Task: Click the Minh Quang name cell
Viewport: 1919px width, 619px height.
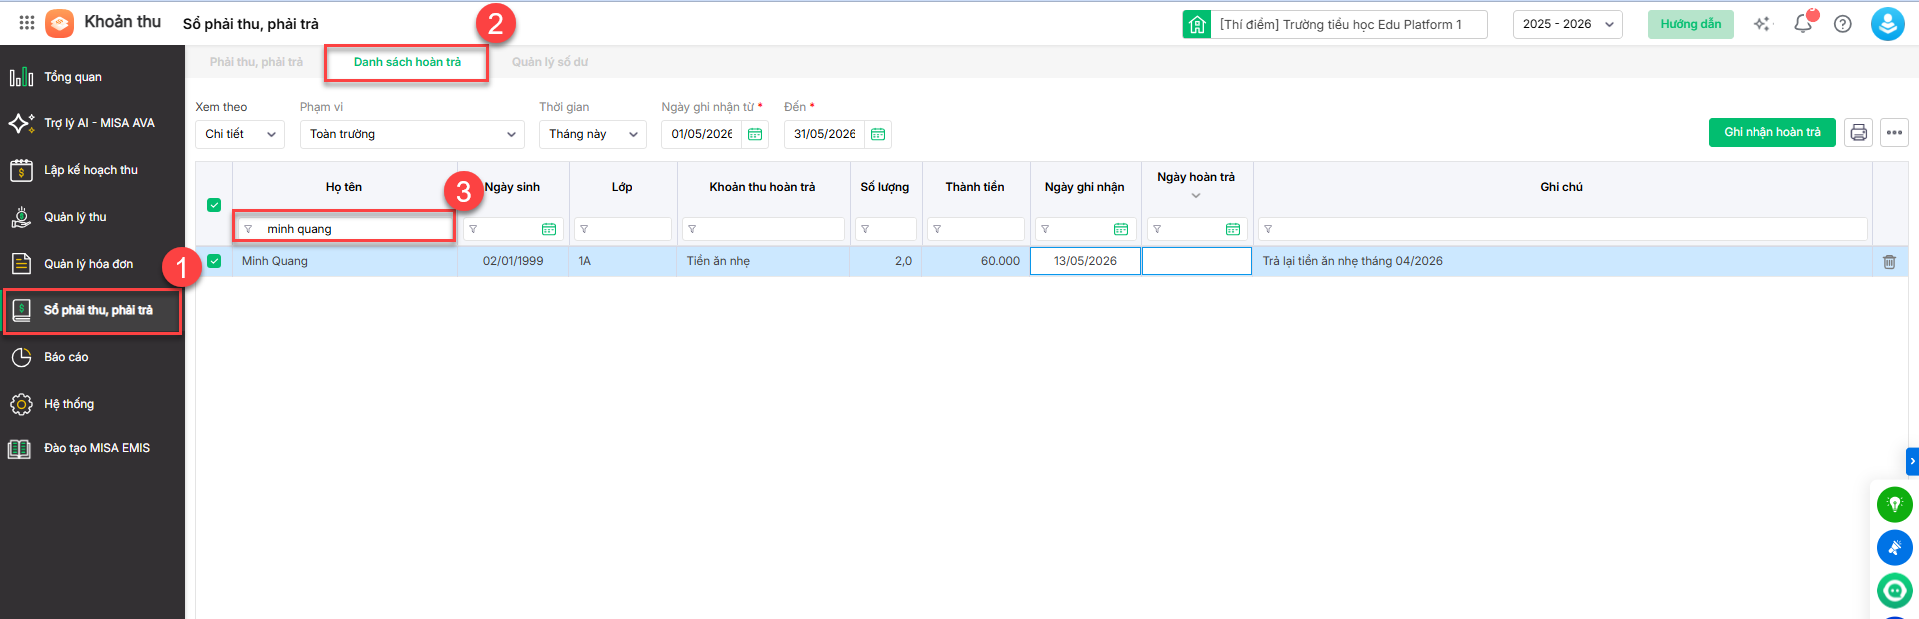Action: 345,261
